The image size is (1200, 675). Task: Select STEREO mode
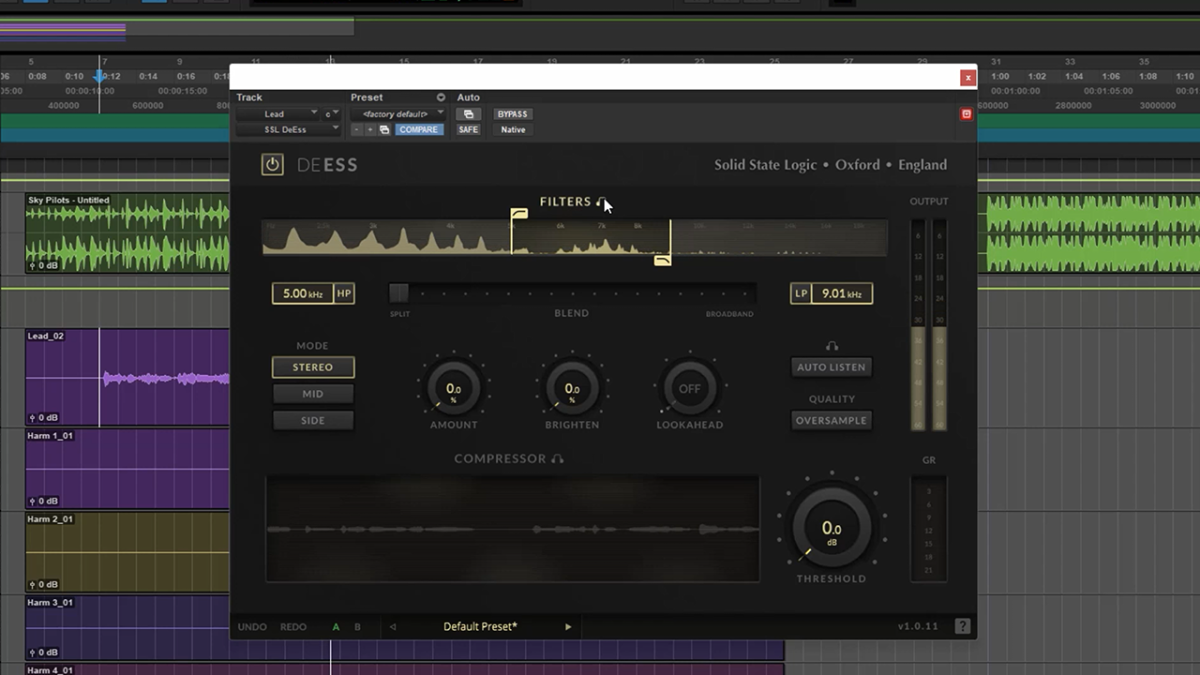tap(313, 367)
